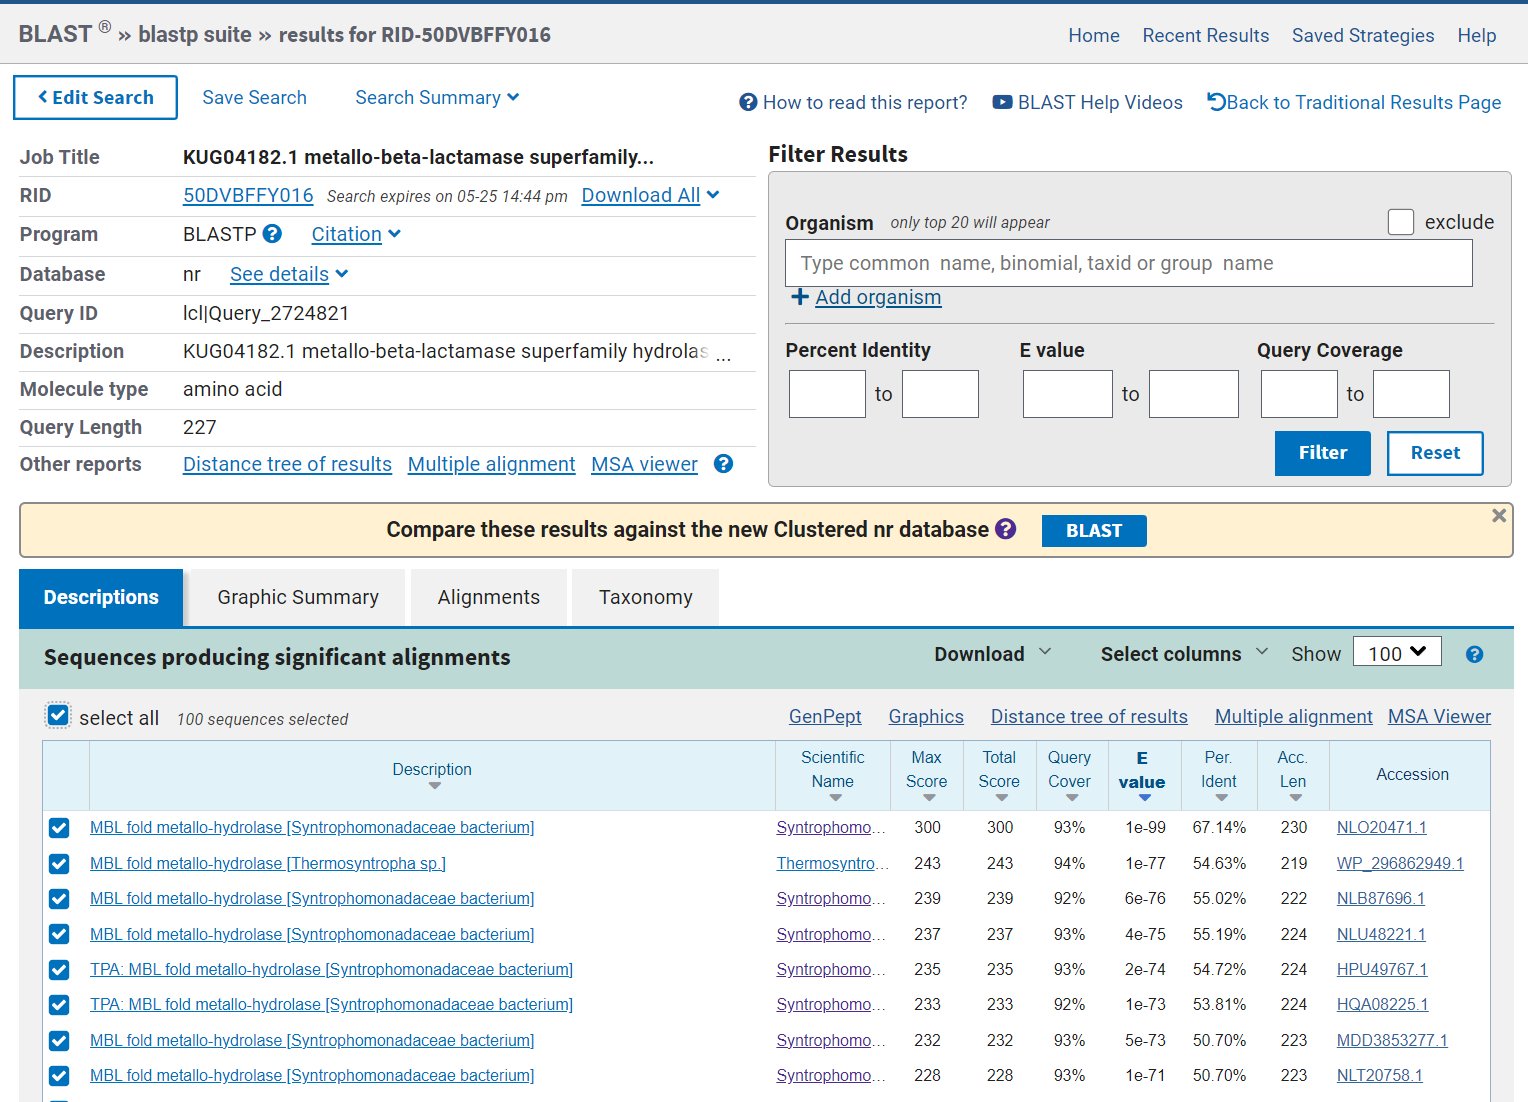Click the blastp suite breadcrumb
The width and height of the screenshot is (1528, 1102).
click(x=195, y=34)
